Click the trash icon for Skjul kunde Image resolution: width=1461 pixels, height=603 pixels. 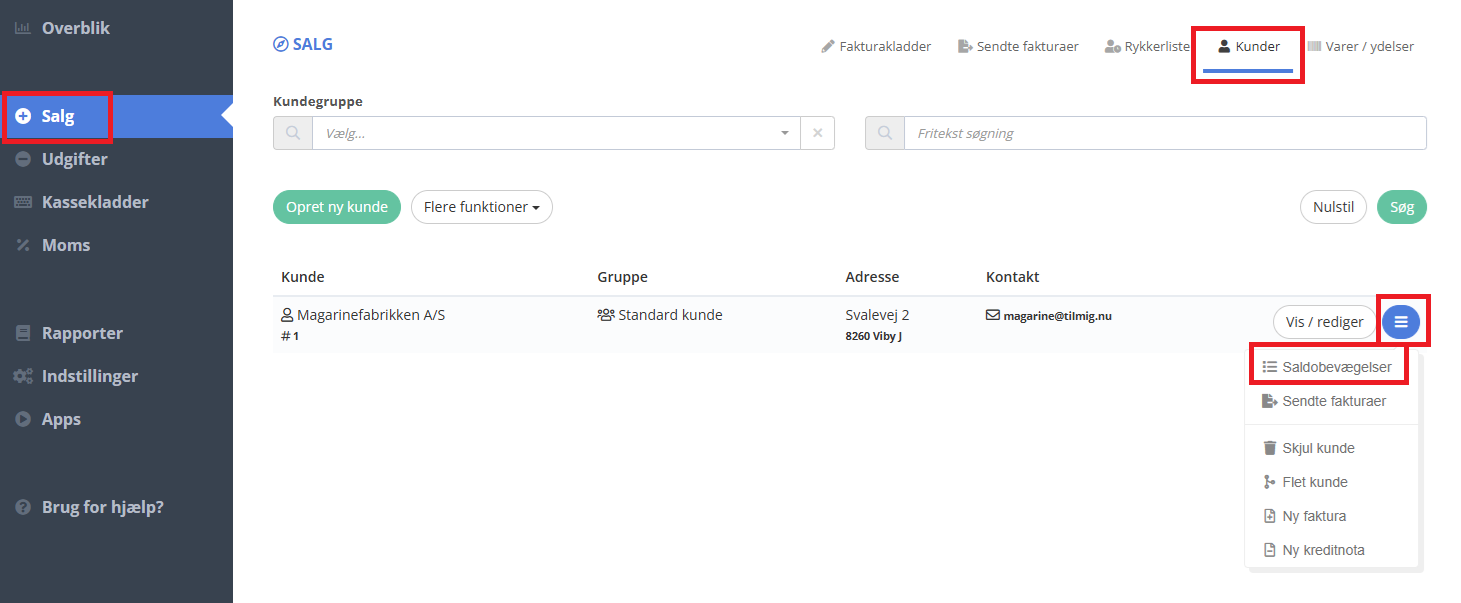pos(1269,448)
